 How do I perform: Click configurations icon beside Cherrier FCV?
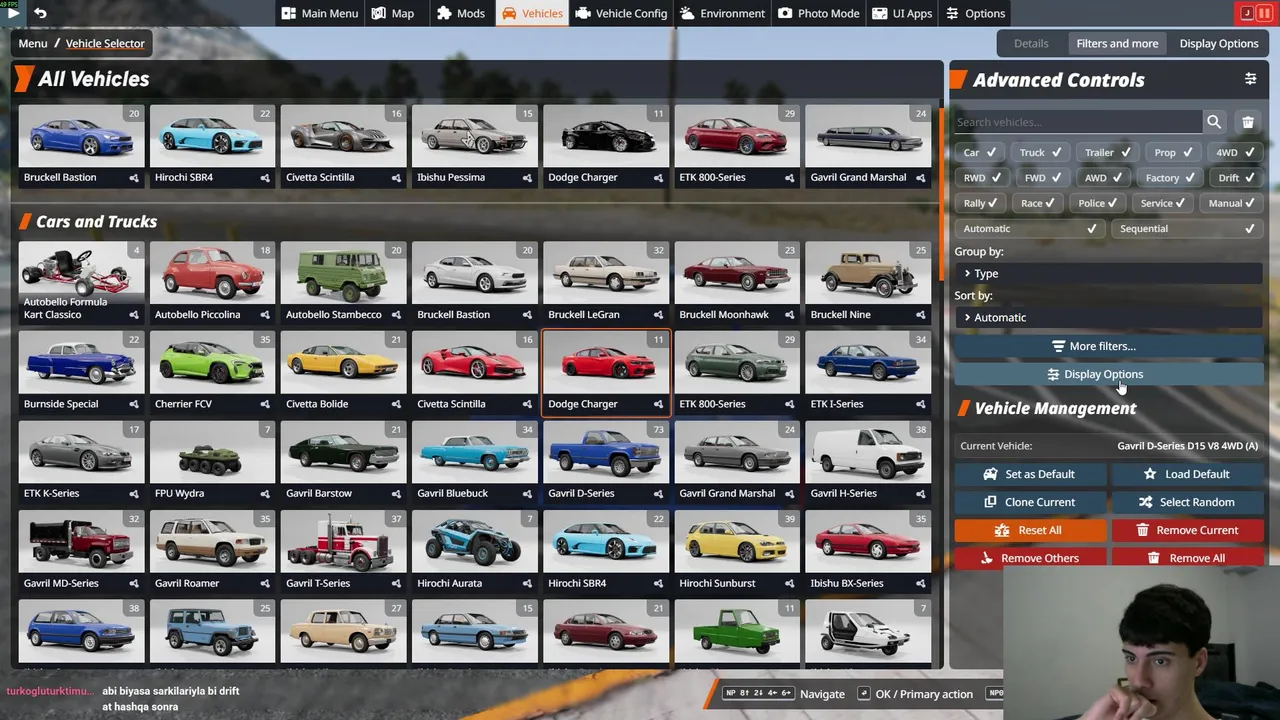(x=265, y=404)
